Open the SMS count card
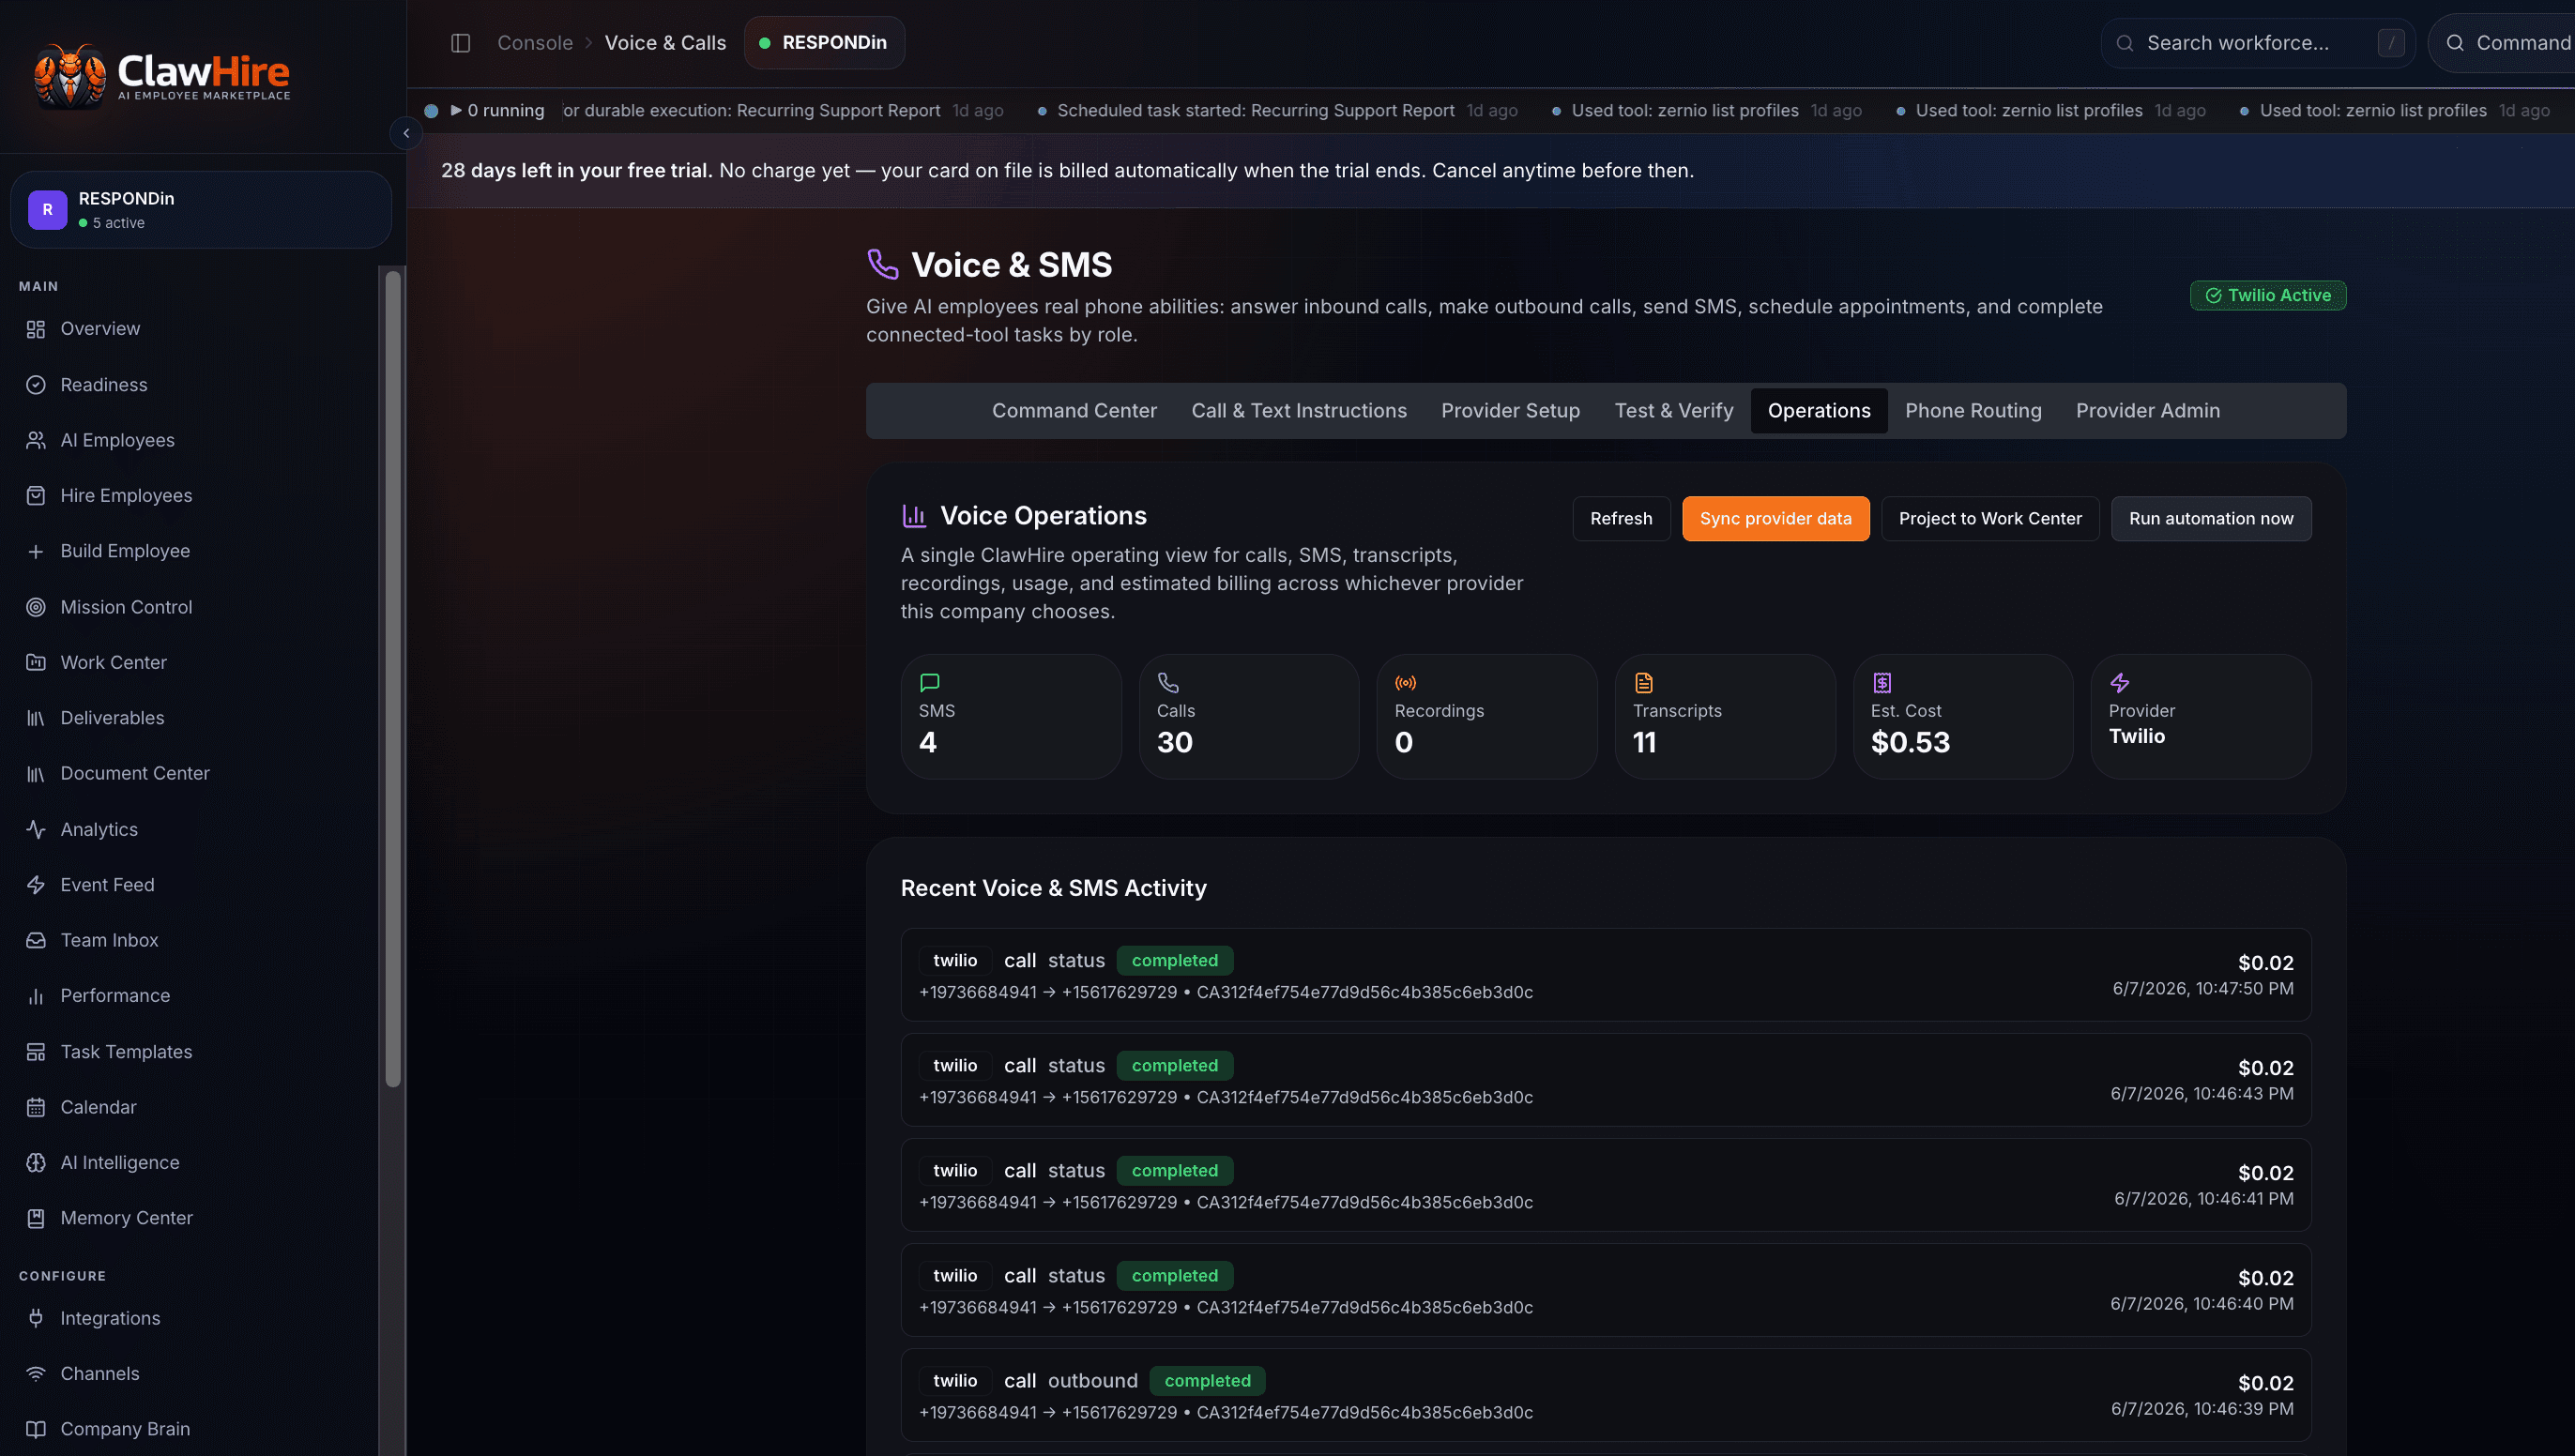Image resolution: width=2575 pixels, height=1456 pixels. click(x=1011, y=717)
